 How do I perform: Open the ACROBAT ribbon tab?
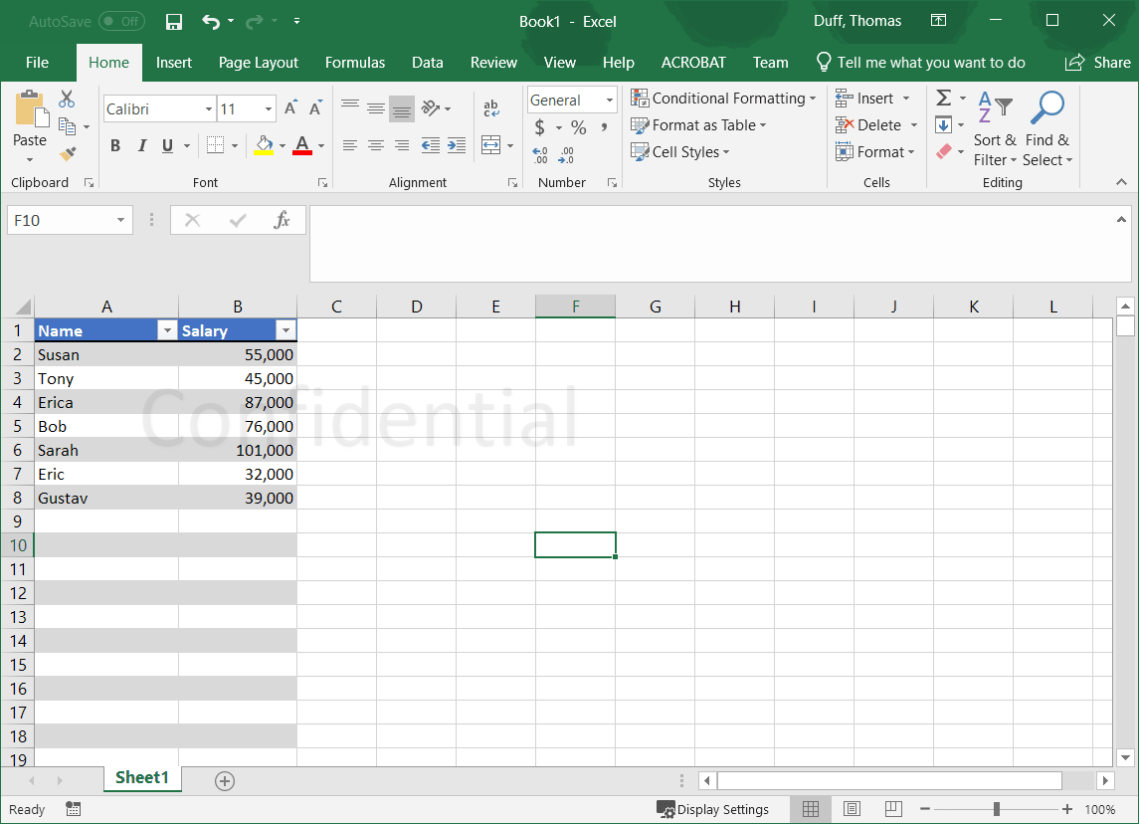point(693,62)
